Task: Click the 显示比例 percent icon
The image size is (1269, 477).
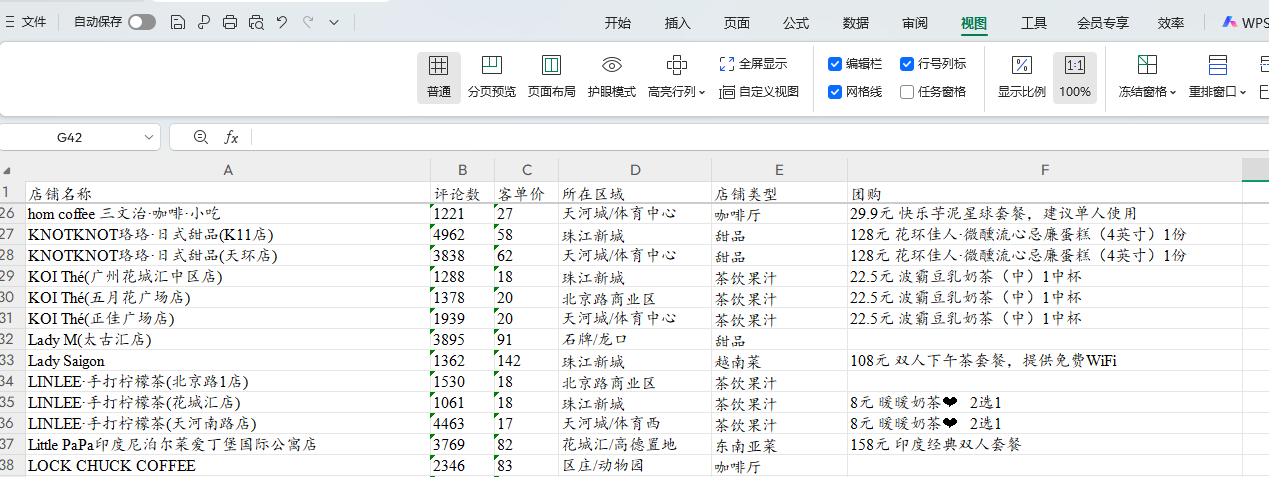Action: tap(1022, 66)
